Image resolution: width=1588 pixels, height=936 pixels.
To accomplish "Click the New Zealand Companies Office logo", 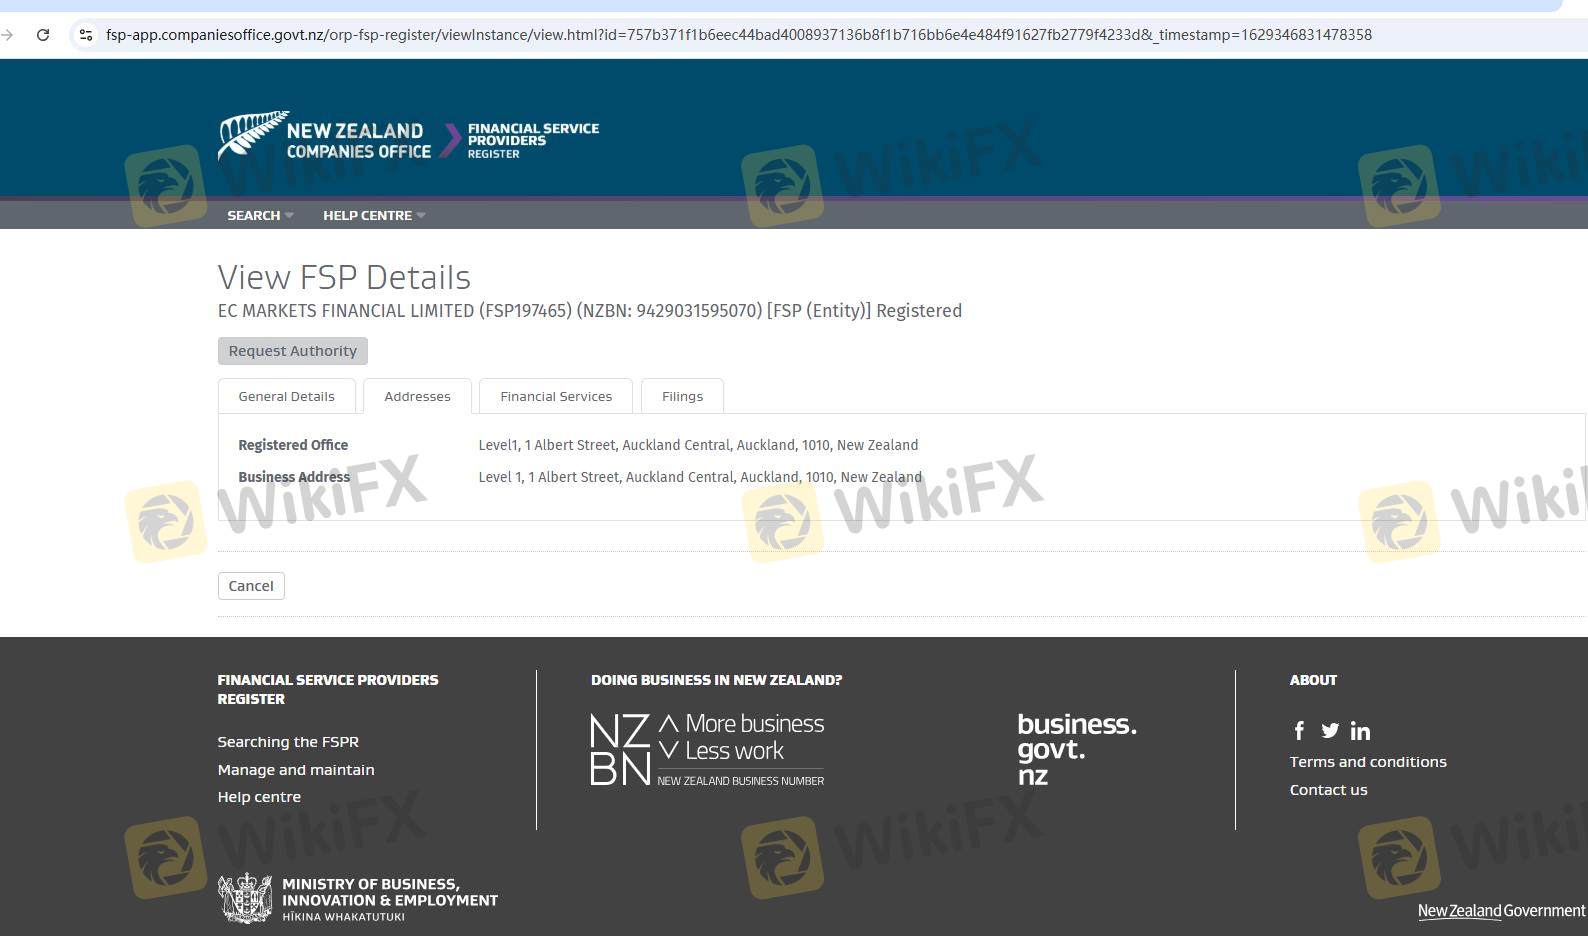I will click(324, 137).
